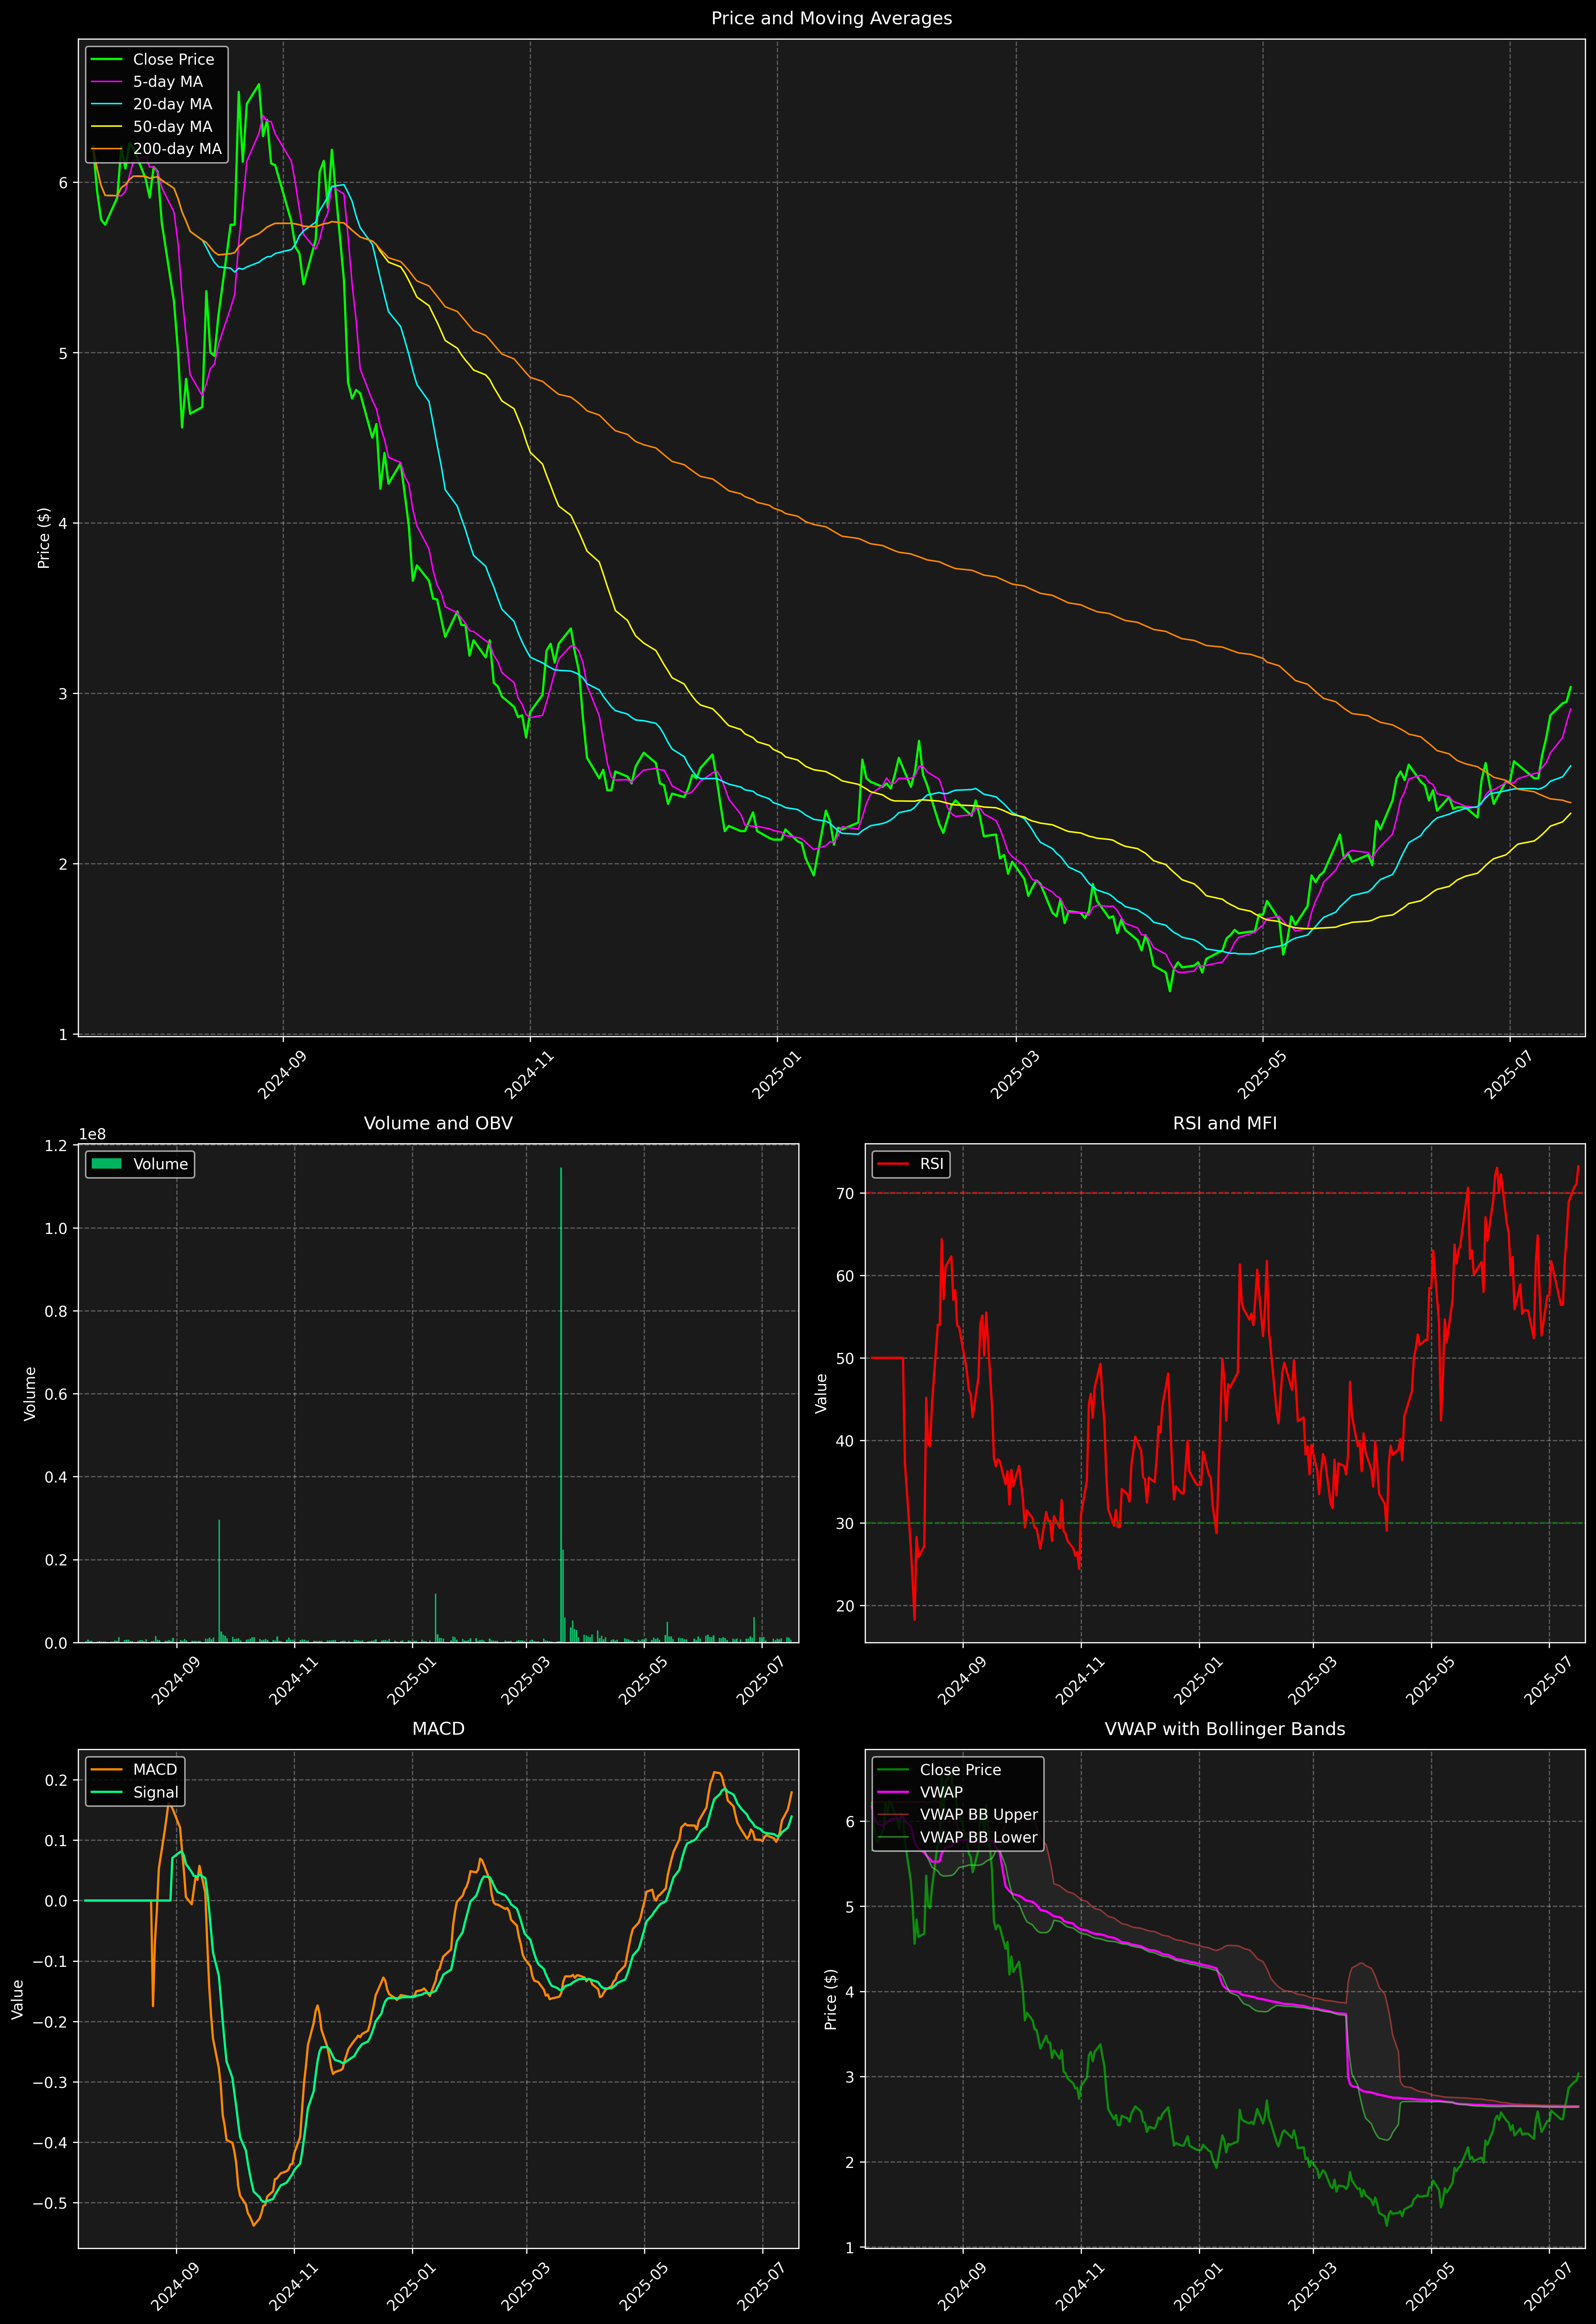The height and width of the screenshot is (2324, 1596).
Task: Click the 'VWAP with Bollinger Bands' chart title
Action: [x=1225, y=1729]
